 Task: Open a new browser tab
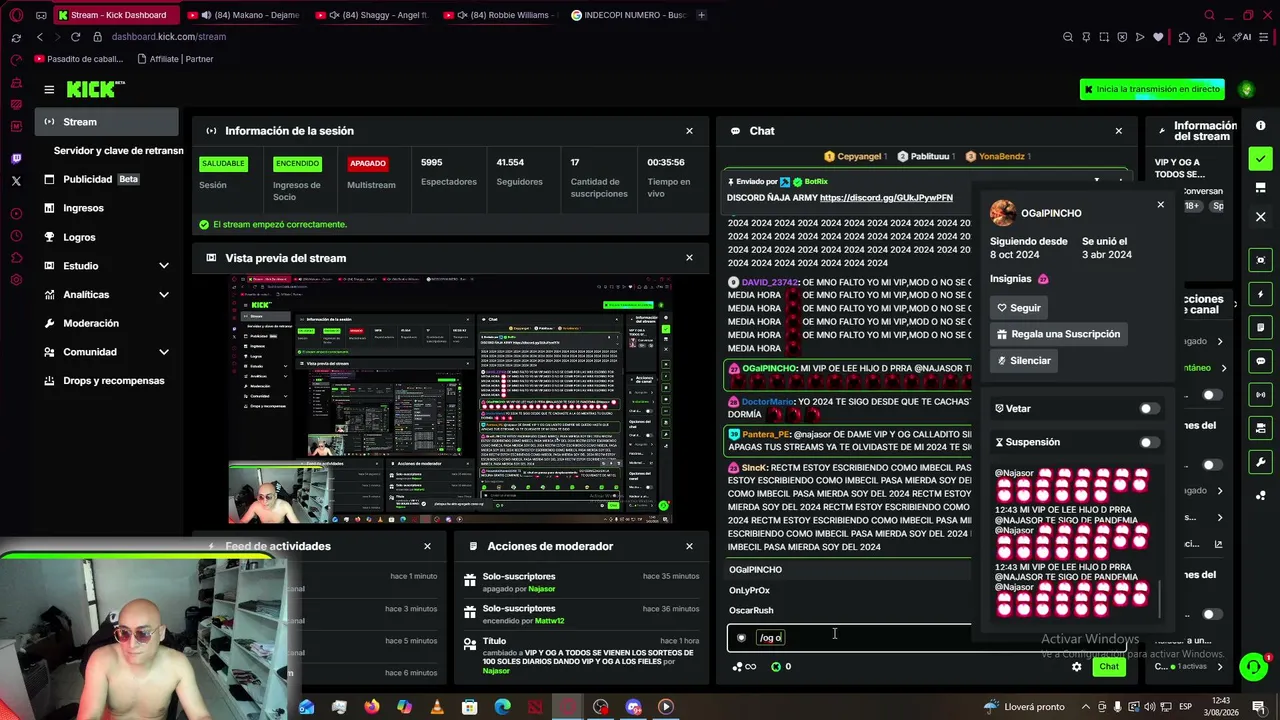(701, 15)
